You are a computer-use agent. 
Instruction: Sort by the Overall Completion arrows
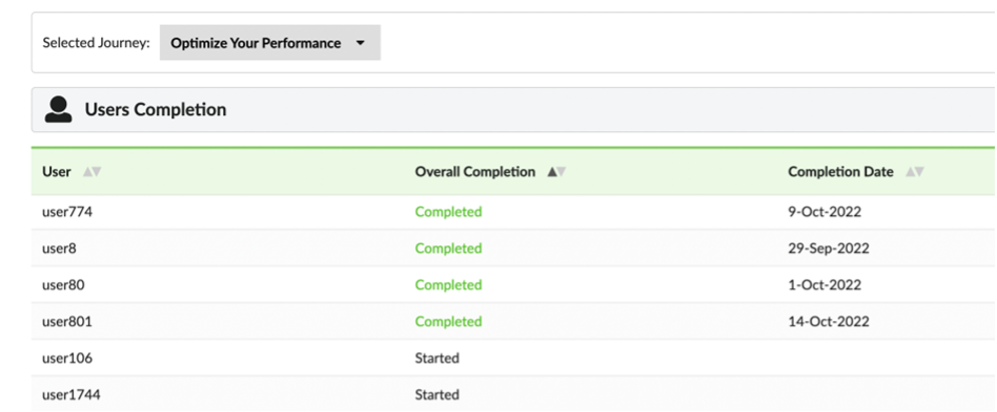[556, 172]
